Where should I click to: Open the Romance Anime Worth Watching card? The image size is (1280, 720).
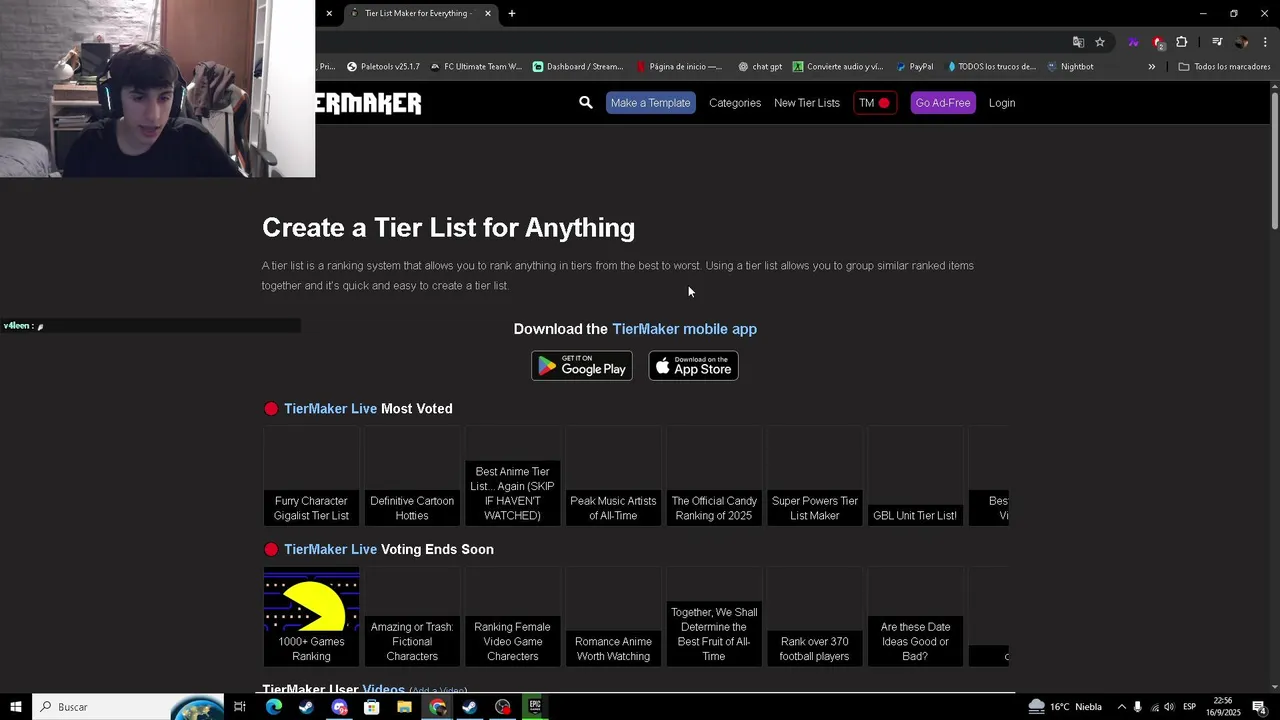click(613, 616)
